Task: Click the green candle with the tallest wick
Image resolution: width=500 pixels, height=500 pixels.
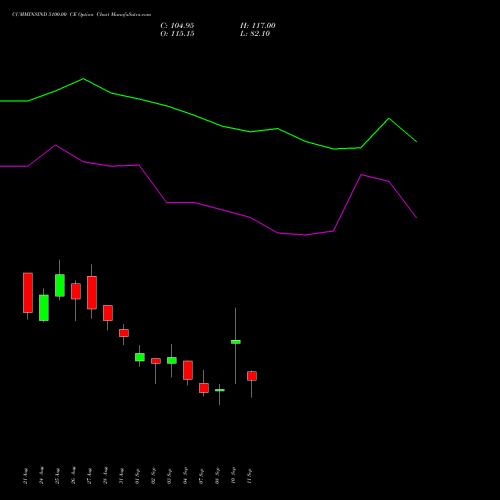Action: 236,342
